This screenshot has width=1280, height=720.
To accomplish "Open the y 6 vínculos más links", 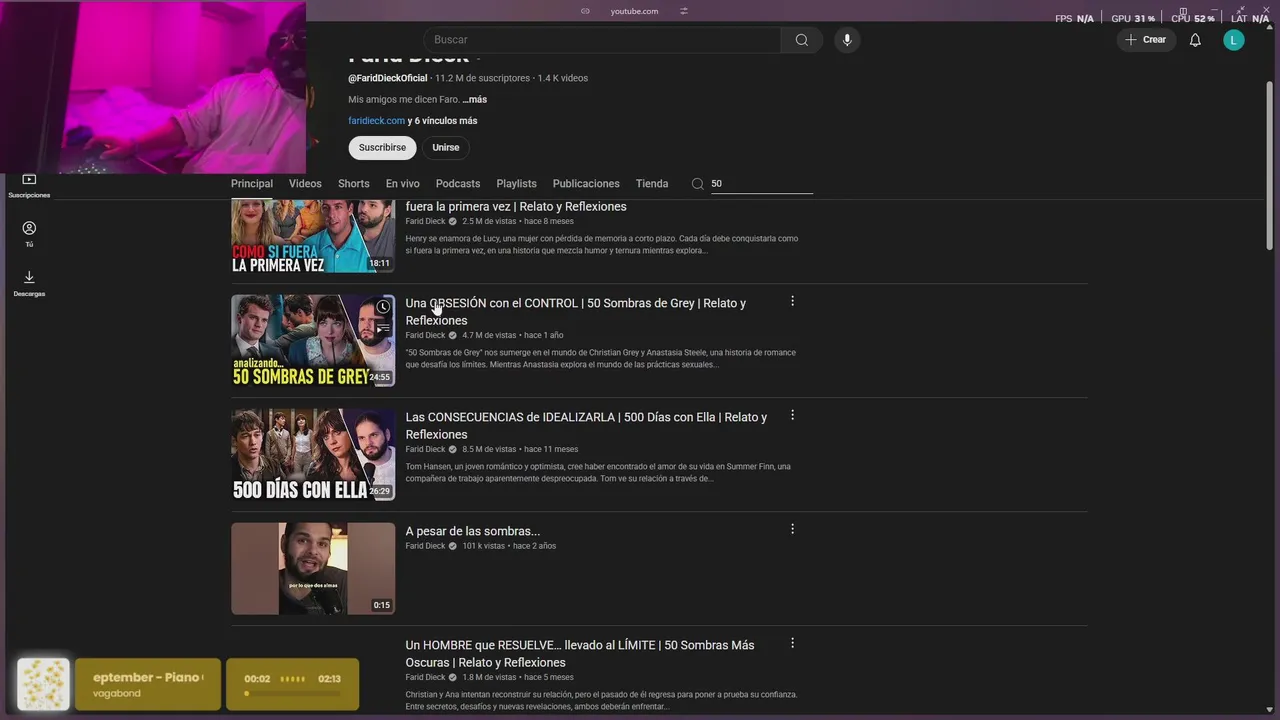I will pos(442,121).
